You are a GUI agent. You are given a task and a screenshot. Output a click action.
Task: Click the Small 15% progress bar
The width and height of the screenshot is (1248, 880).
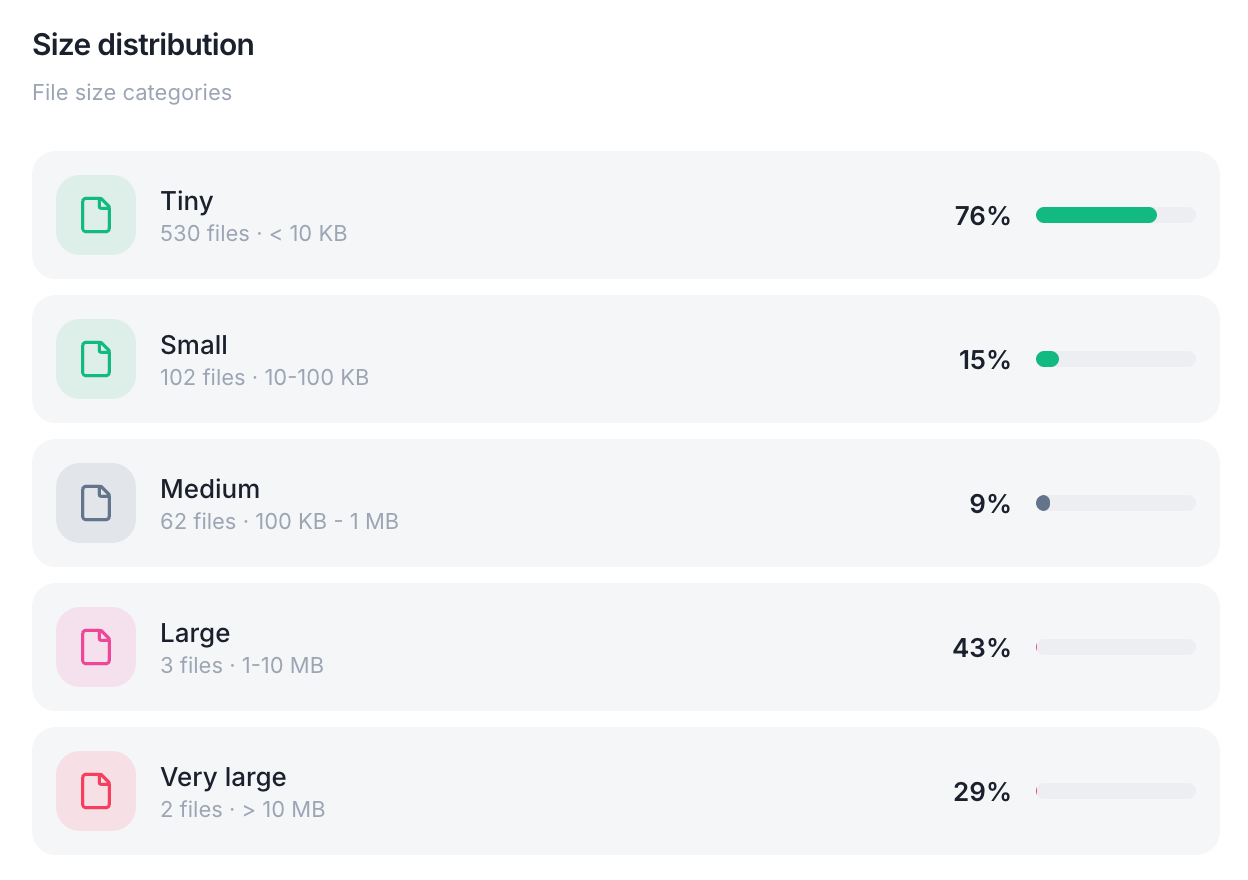pos(1116,359)
